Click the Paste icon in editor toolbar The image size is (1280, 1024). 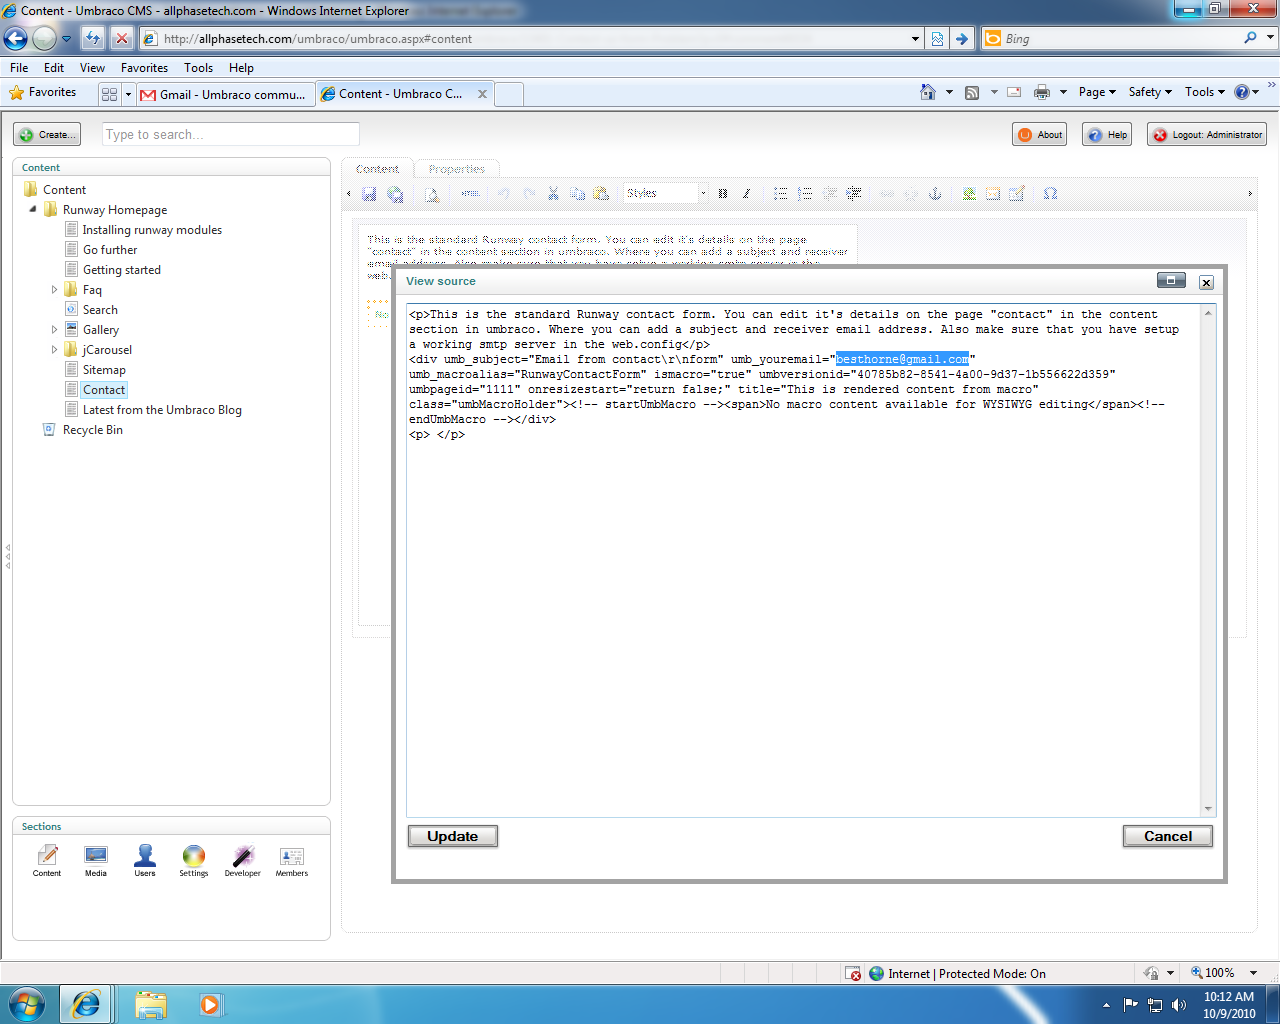[601, 194]
